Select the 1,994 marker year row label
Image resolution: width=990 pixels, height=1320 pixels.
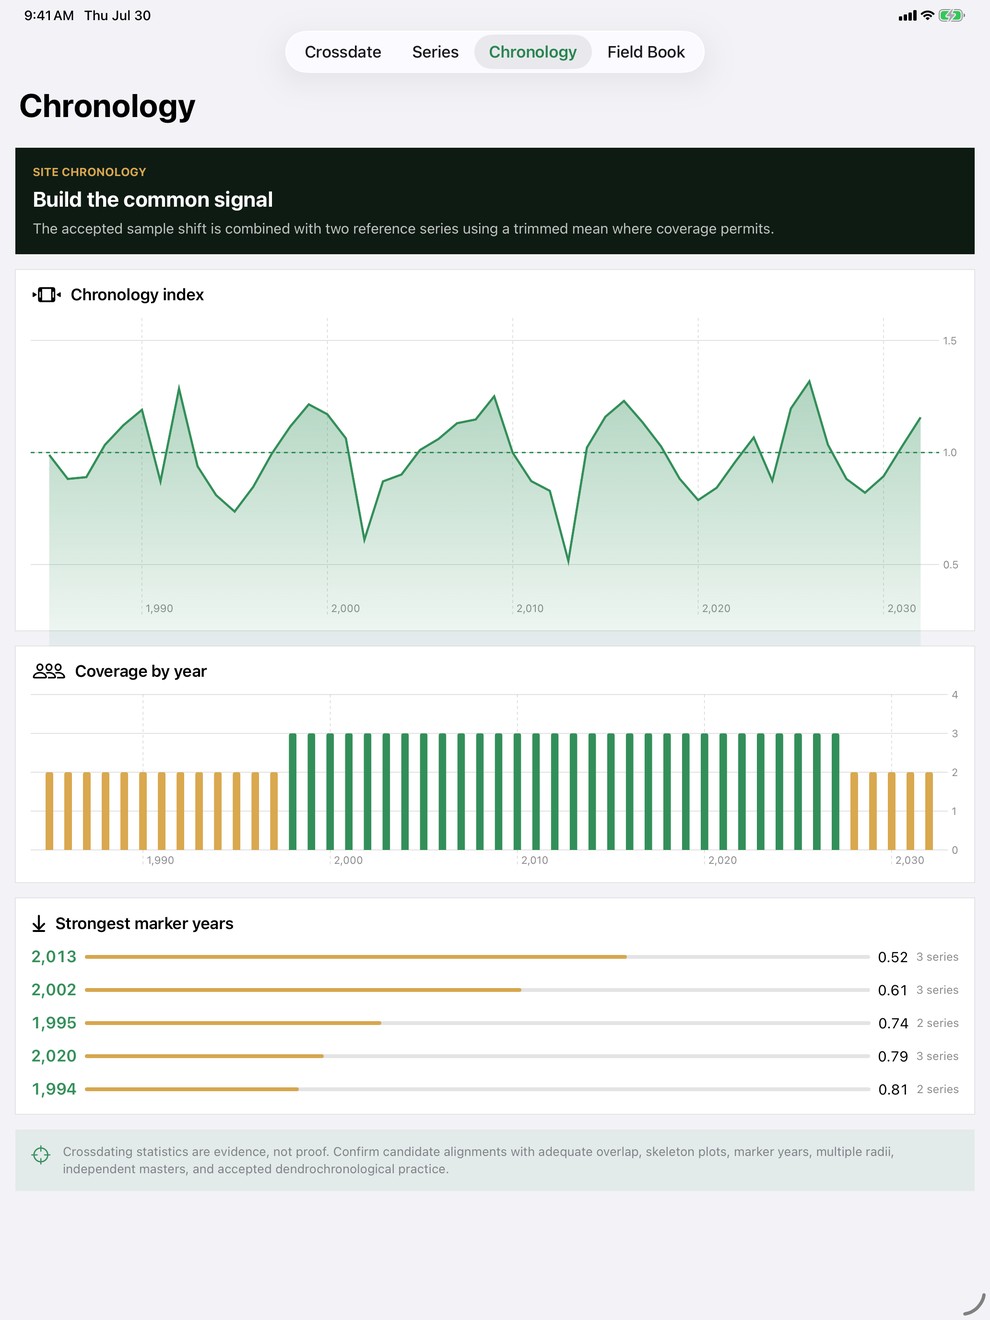coord(54,1089)
